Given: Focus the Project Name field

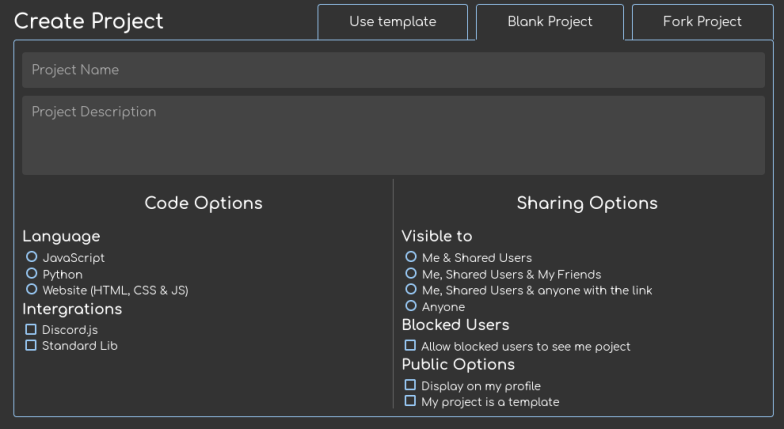Looking at the screenshot, I should [x=393, y=70].
